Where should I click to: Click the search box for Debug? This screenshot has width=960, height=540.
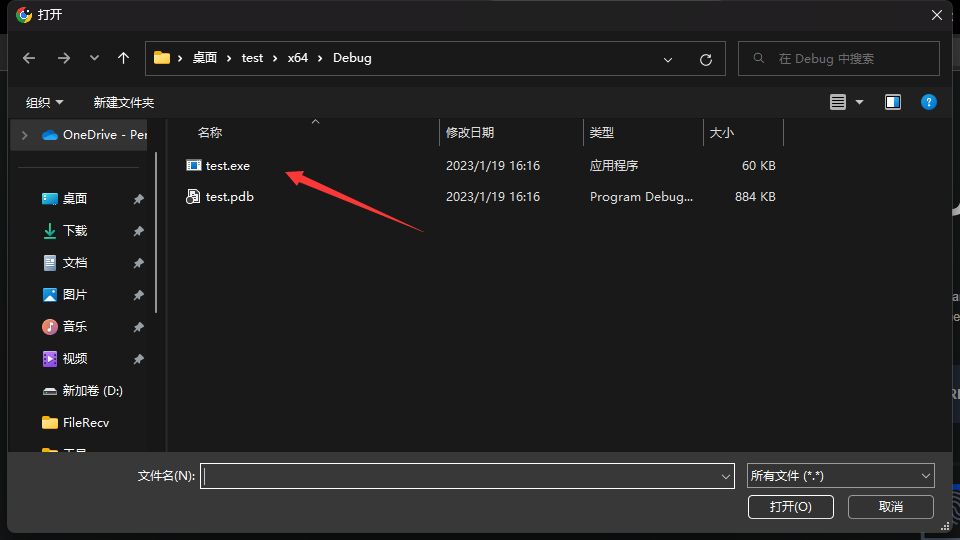click(839, 59)
